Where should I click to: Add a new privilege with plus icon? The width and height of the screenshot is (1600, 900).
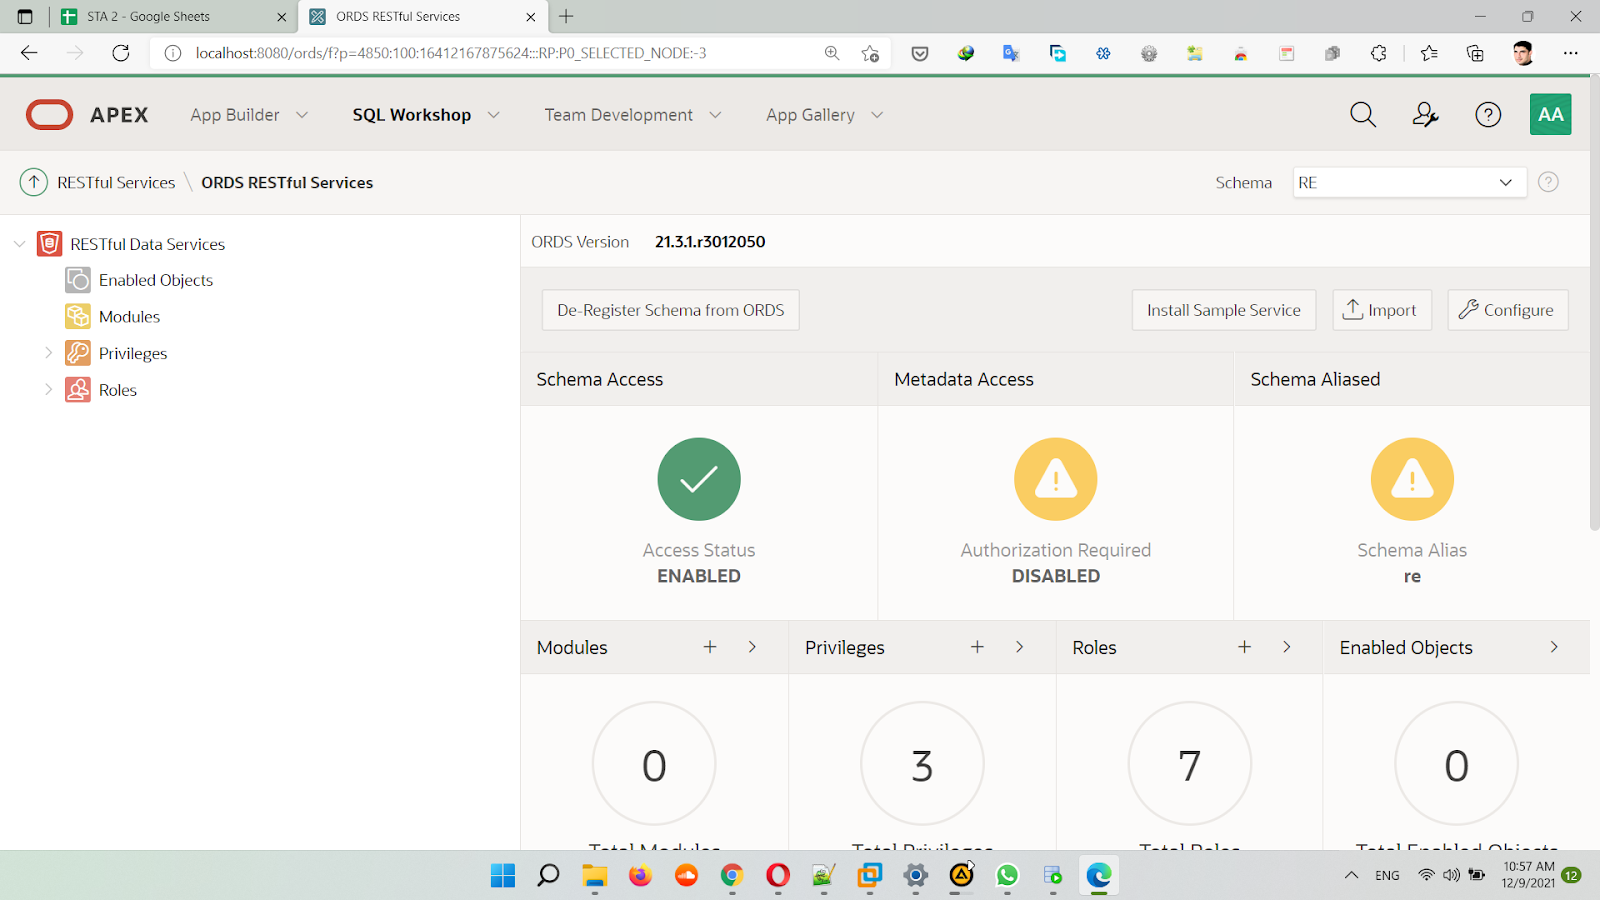click(977, 647)
